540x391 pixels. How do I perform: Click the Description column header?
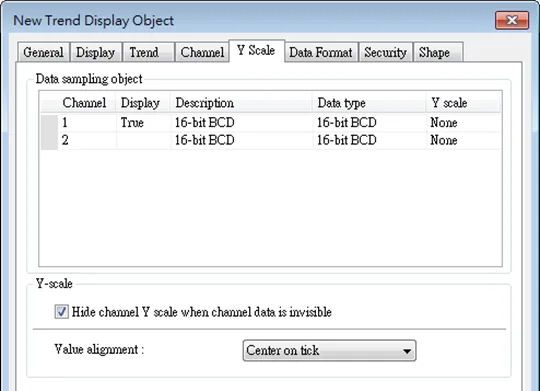[x=241, y=103]
